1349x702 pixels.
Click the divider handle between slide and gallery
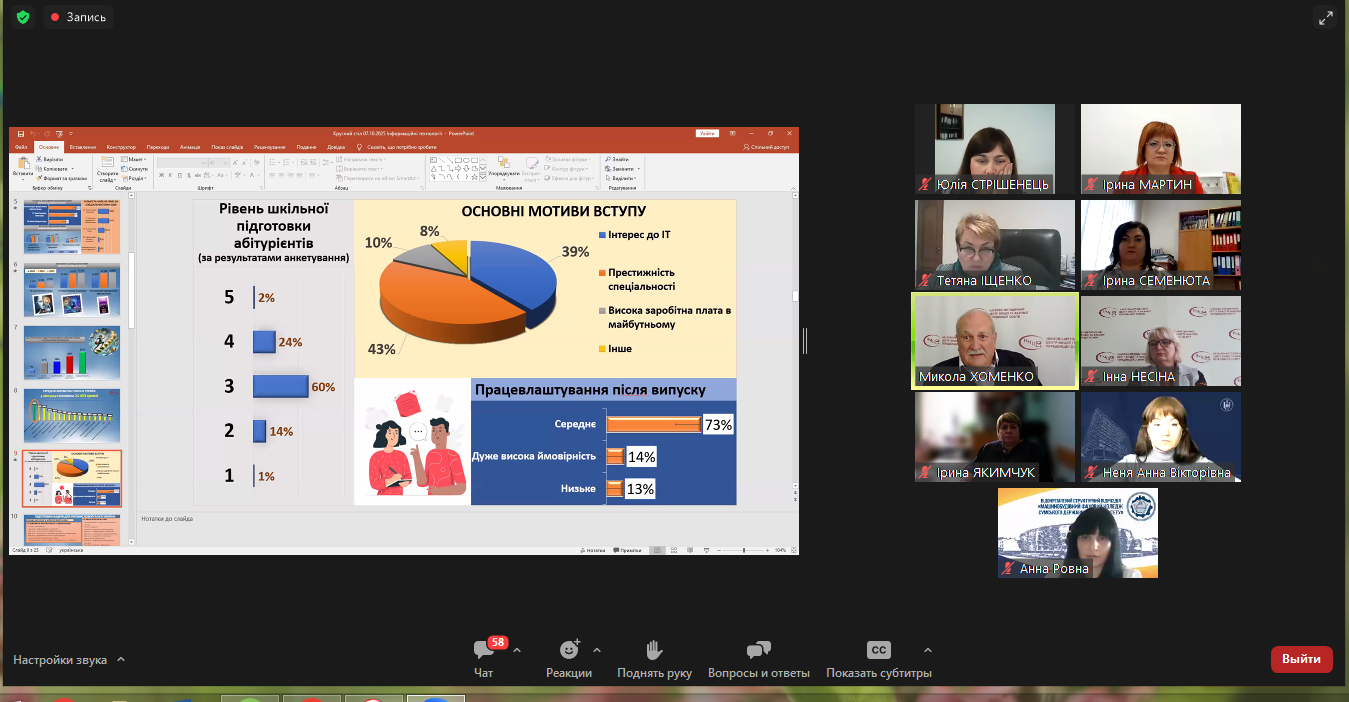point(805,340)
